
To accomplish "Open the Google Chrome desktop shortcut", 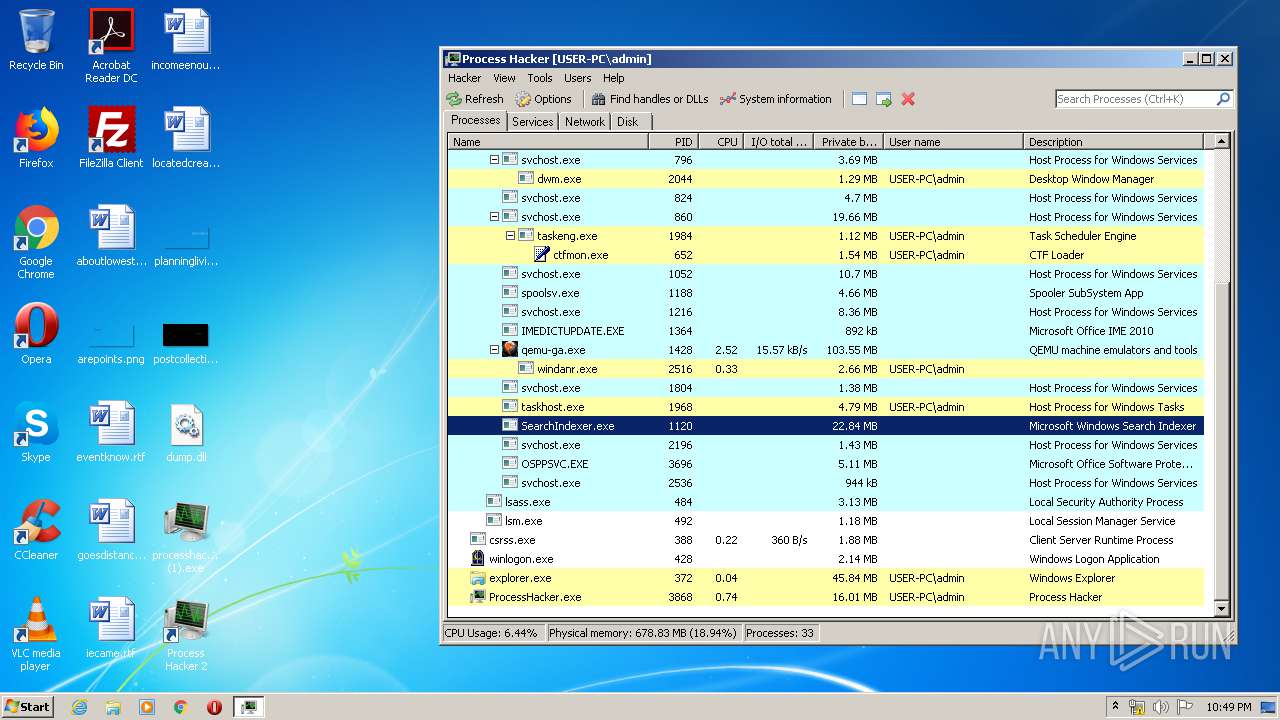I will click(36, 243).
